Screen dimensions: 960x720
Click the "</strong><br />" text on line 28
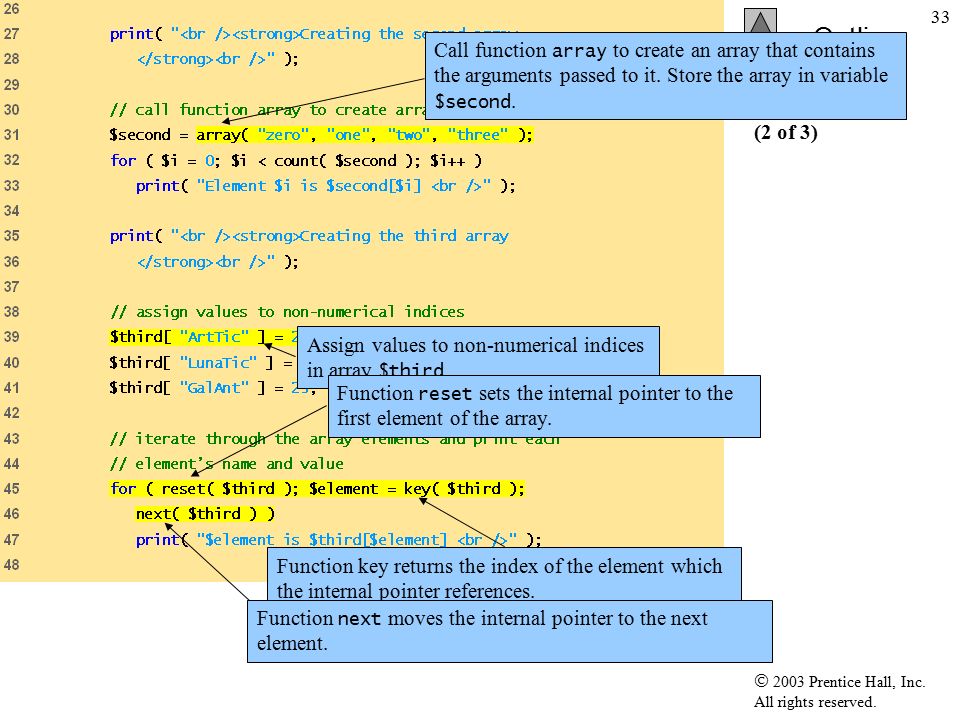click(206, 59)
